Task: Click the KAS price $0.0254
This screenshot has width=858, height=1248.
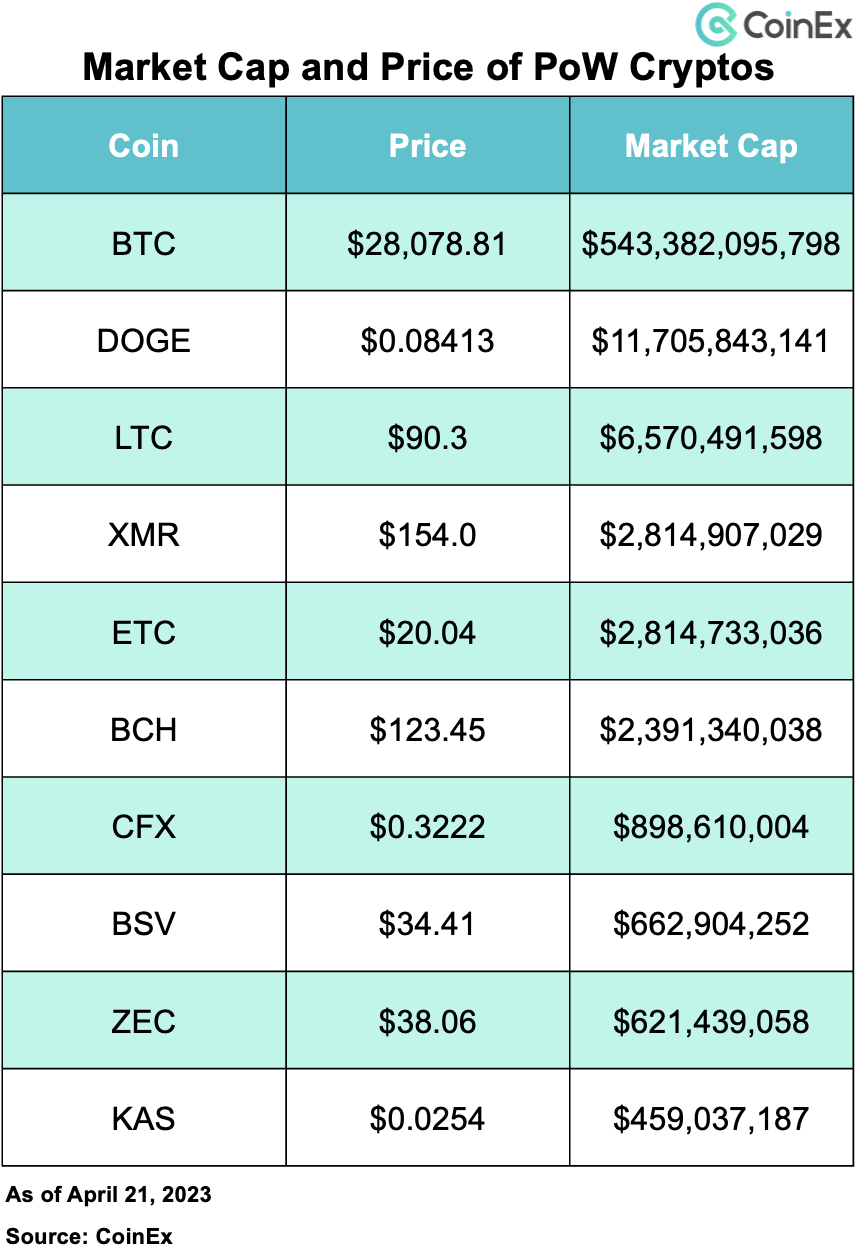Action: point(428,1119)
